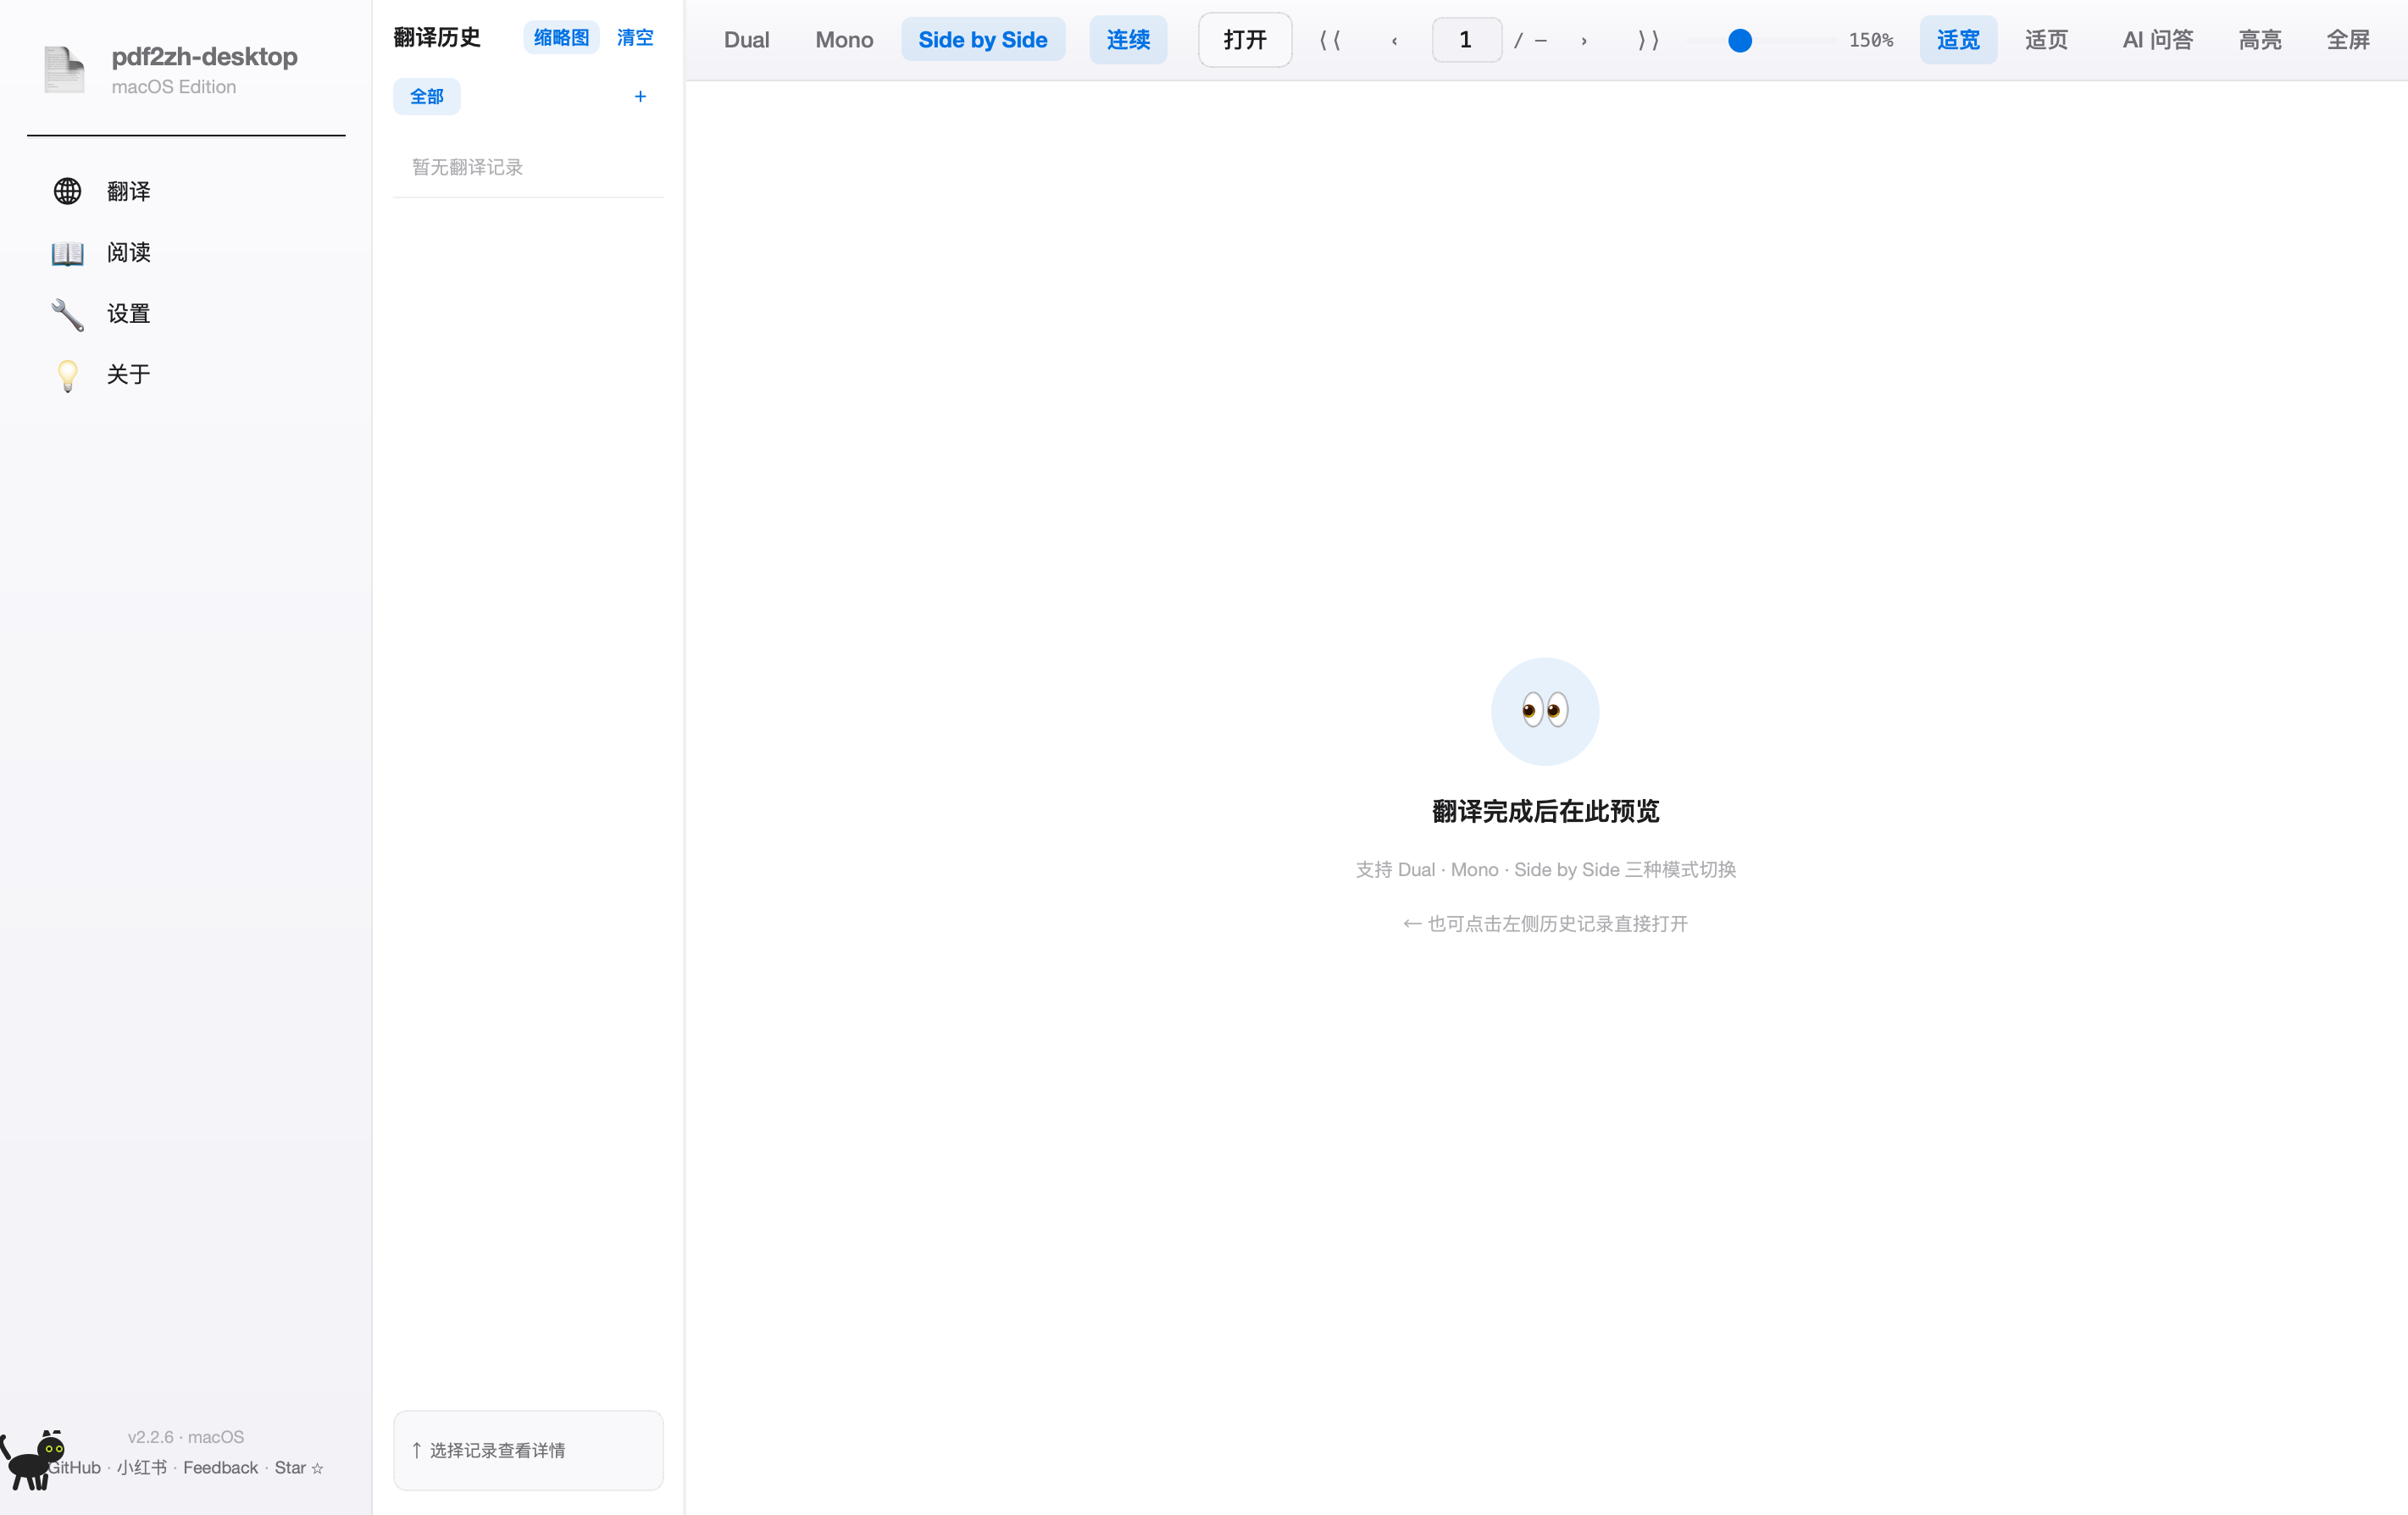
Task: Select the 全部 category filter
Action: tap(427, 97)
